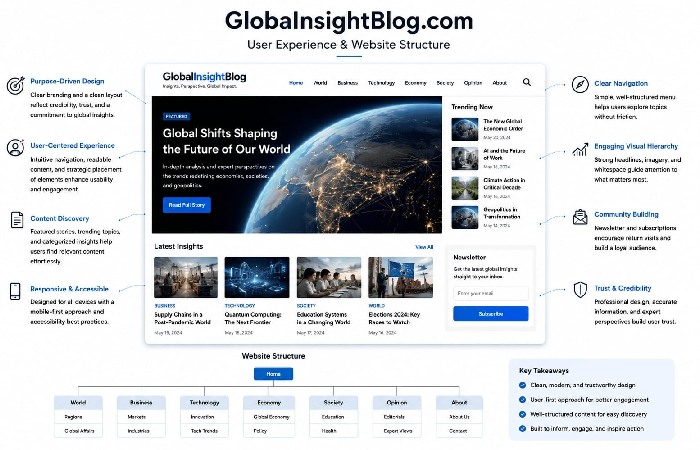Open the About nav menu item
This screenshot has height=450, width=700.
point(500,83)
